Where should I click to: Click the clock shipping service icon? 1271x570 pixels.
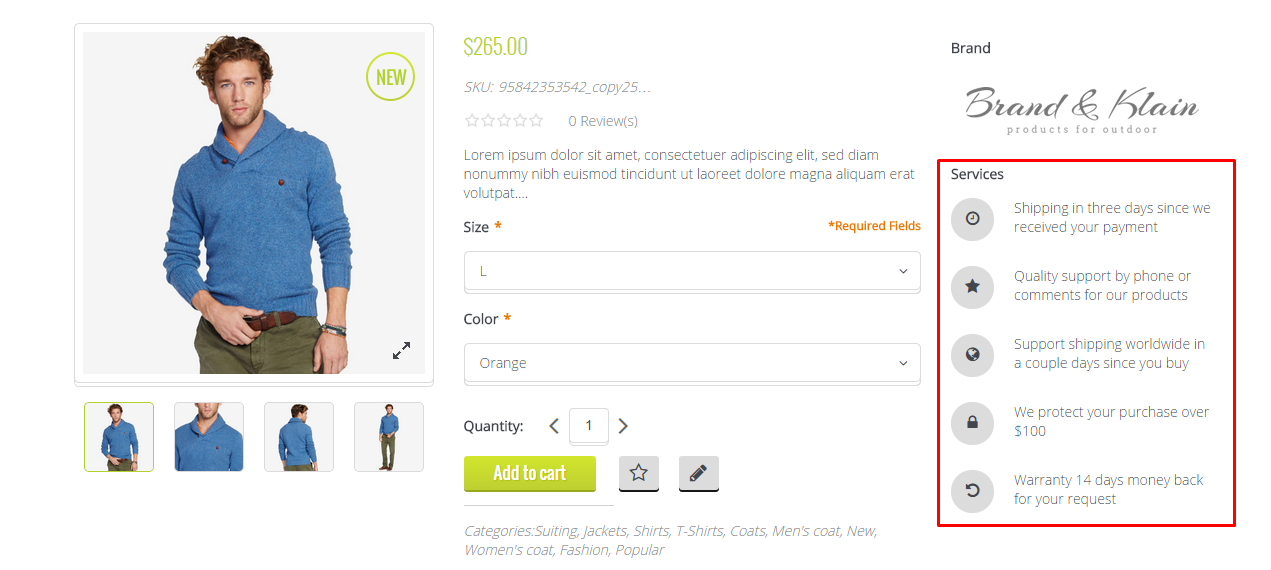click(x=972, y=219)
